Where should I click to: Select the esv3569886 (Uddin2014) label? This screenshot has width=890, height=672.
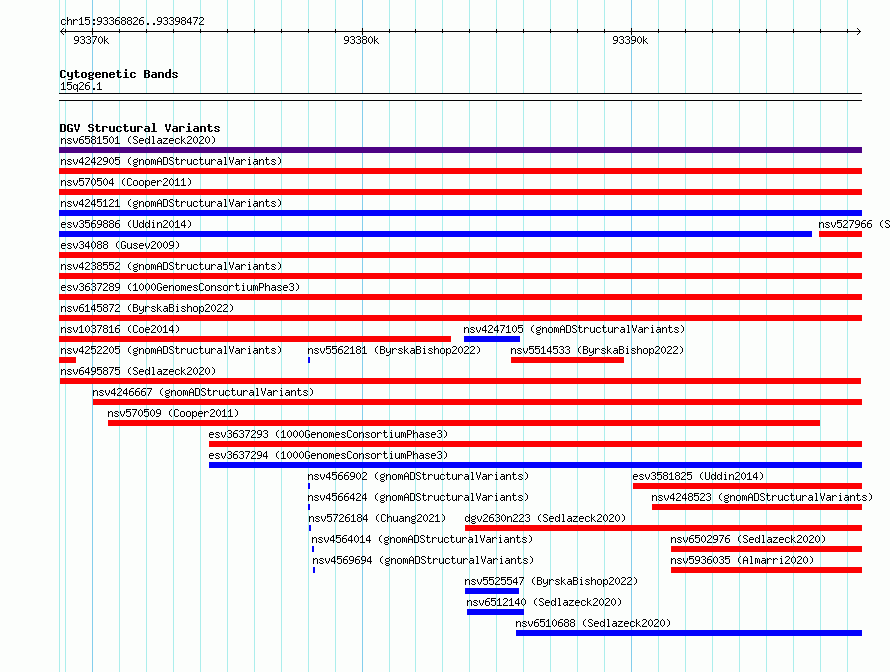[x=126, y=224]
